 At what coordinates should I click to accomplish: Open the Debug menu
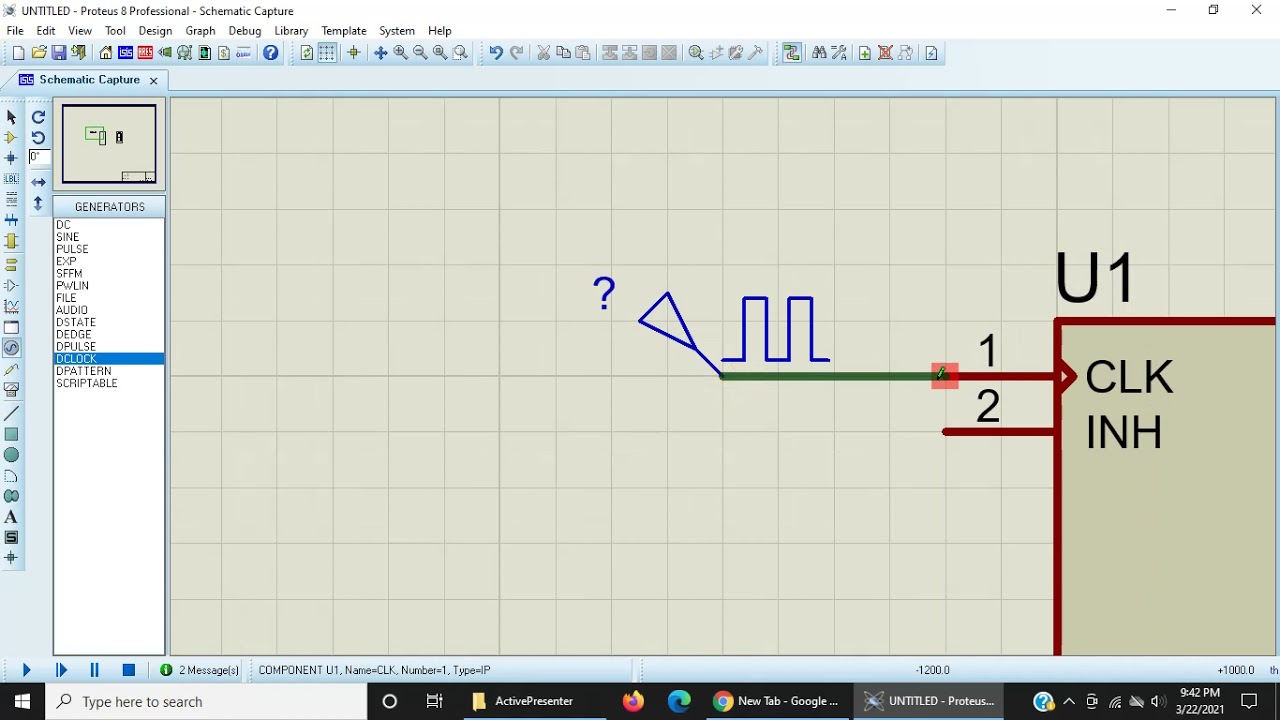click(x=244, y=31)
